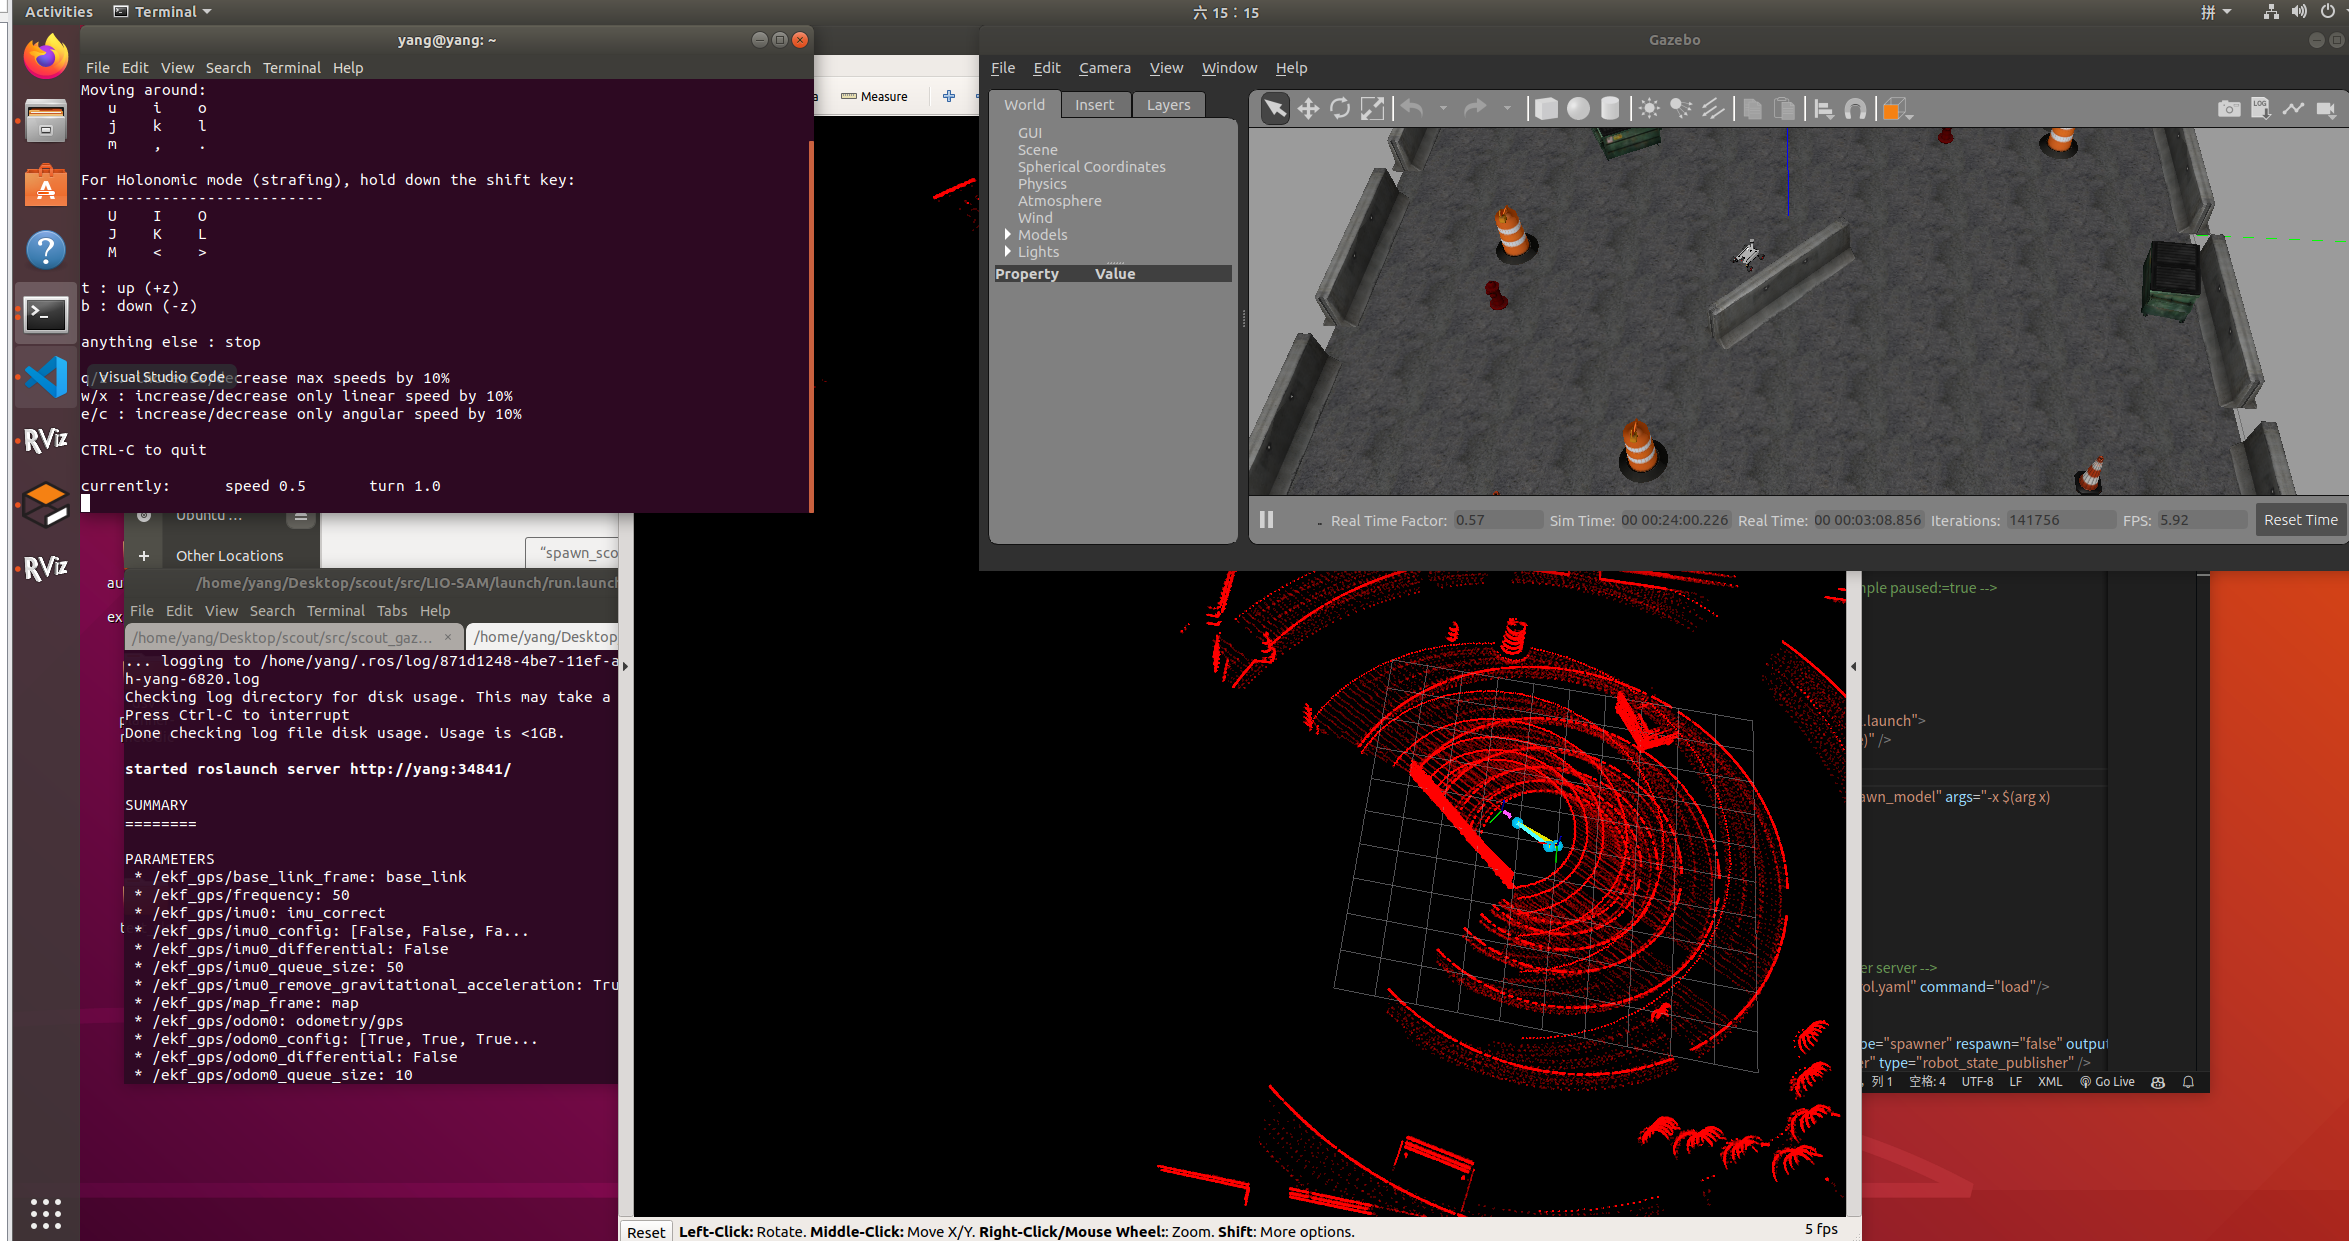Open the Undo history dropdown arrow
The image size is (2349, 1241).
(x=1443, y=108)
